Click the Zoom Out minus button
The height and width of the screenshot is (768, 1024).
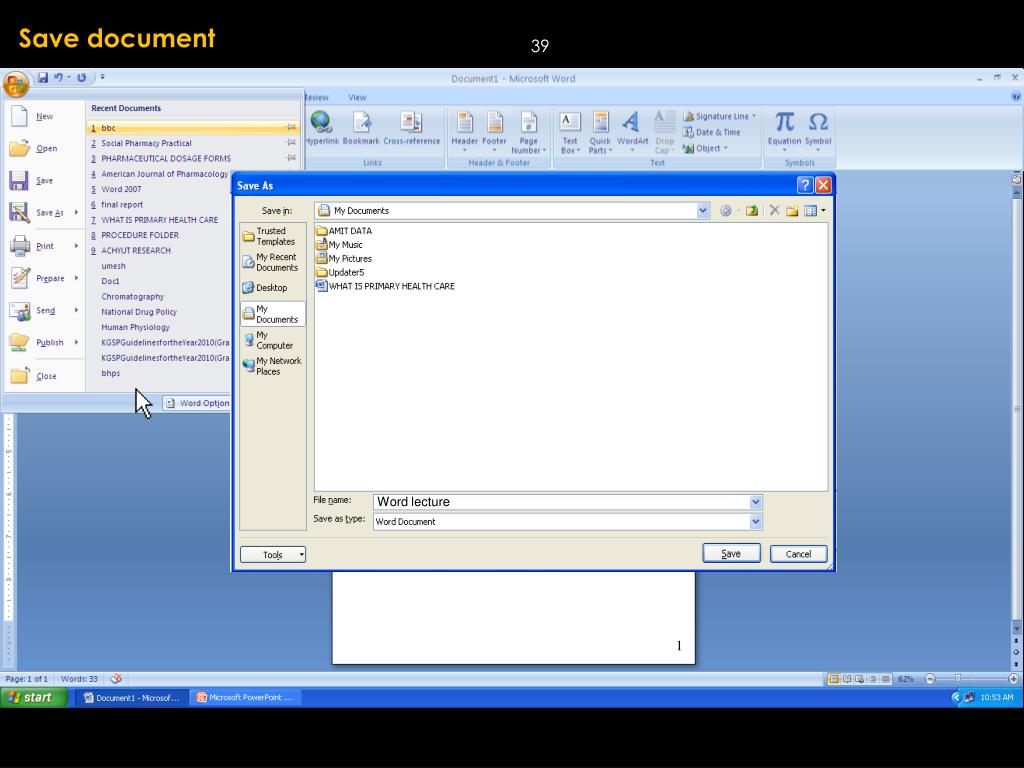930,679
